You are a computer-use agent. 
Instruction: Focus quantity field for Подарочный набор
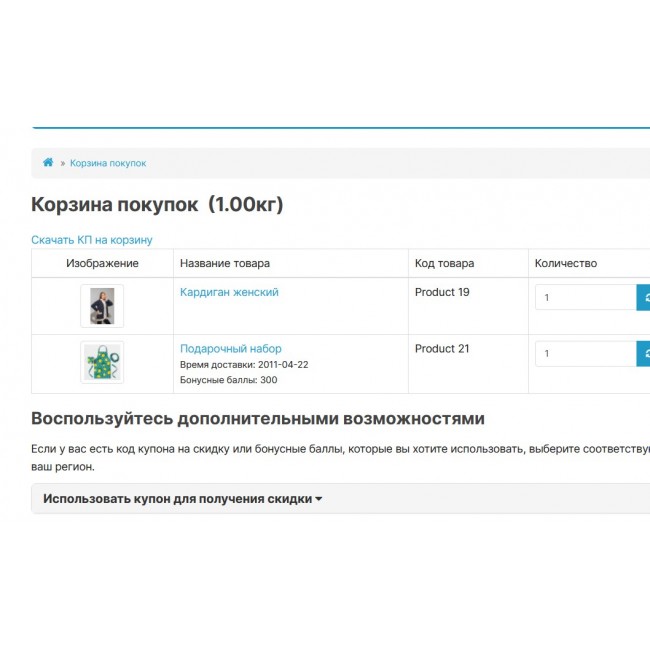(x=585, y=353)
